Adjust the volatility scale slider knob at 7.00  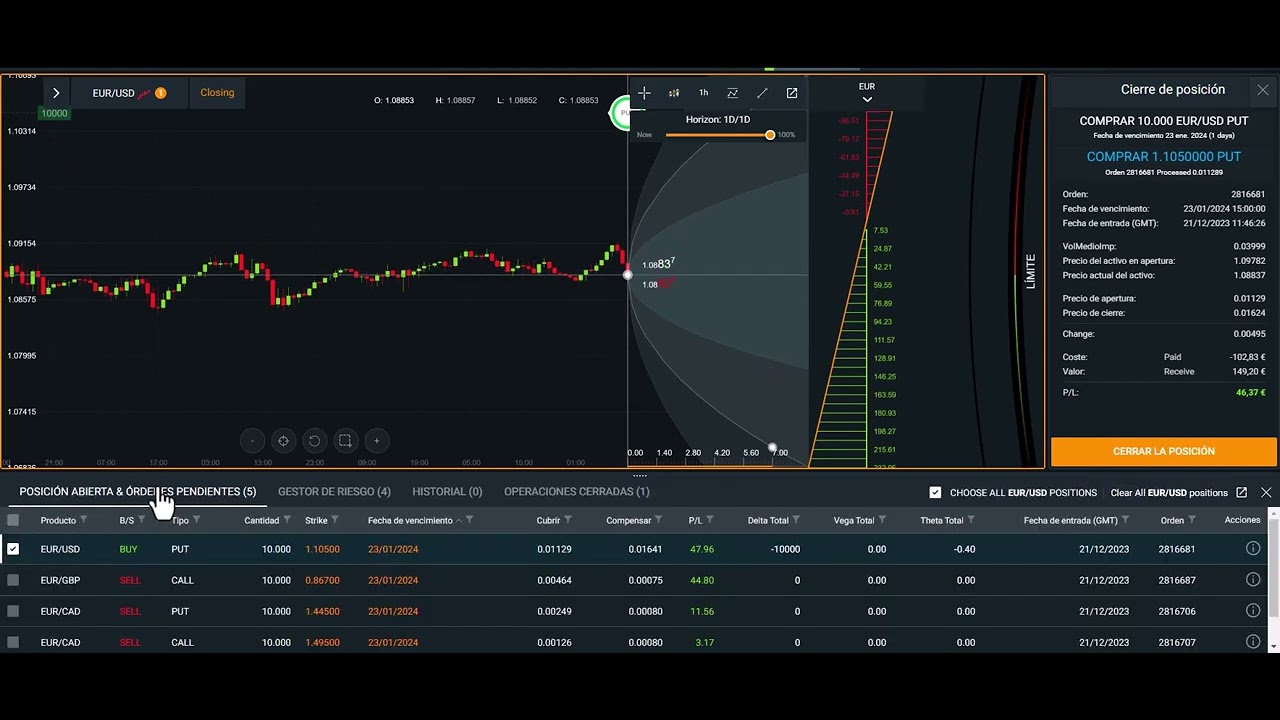click(x=772, y=448)
